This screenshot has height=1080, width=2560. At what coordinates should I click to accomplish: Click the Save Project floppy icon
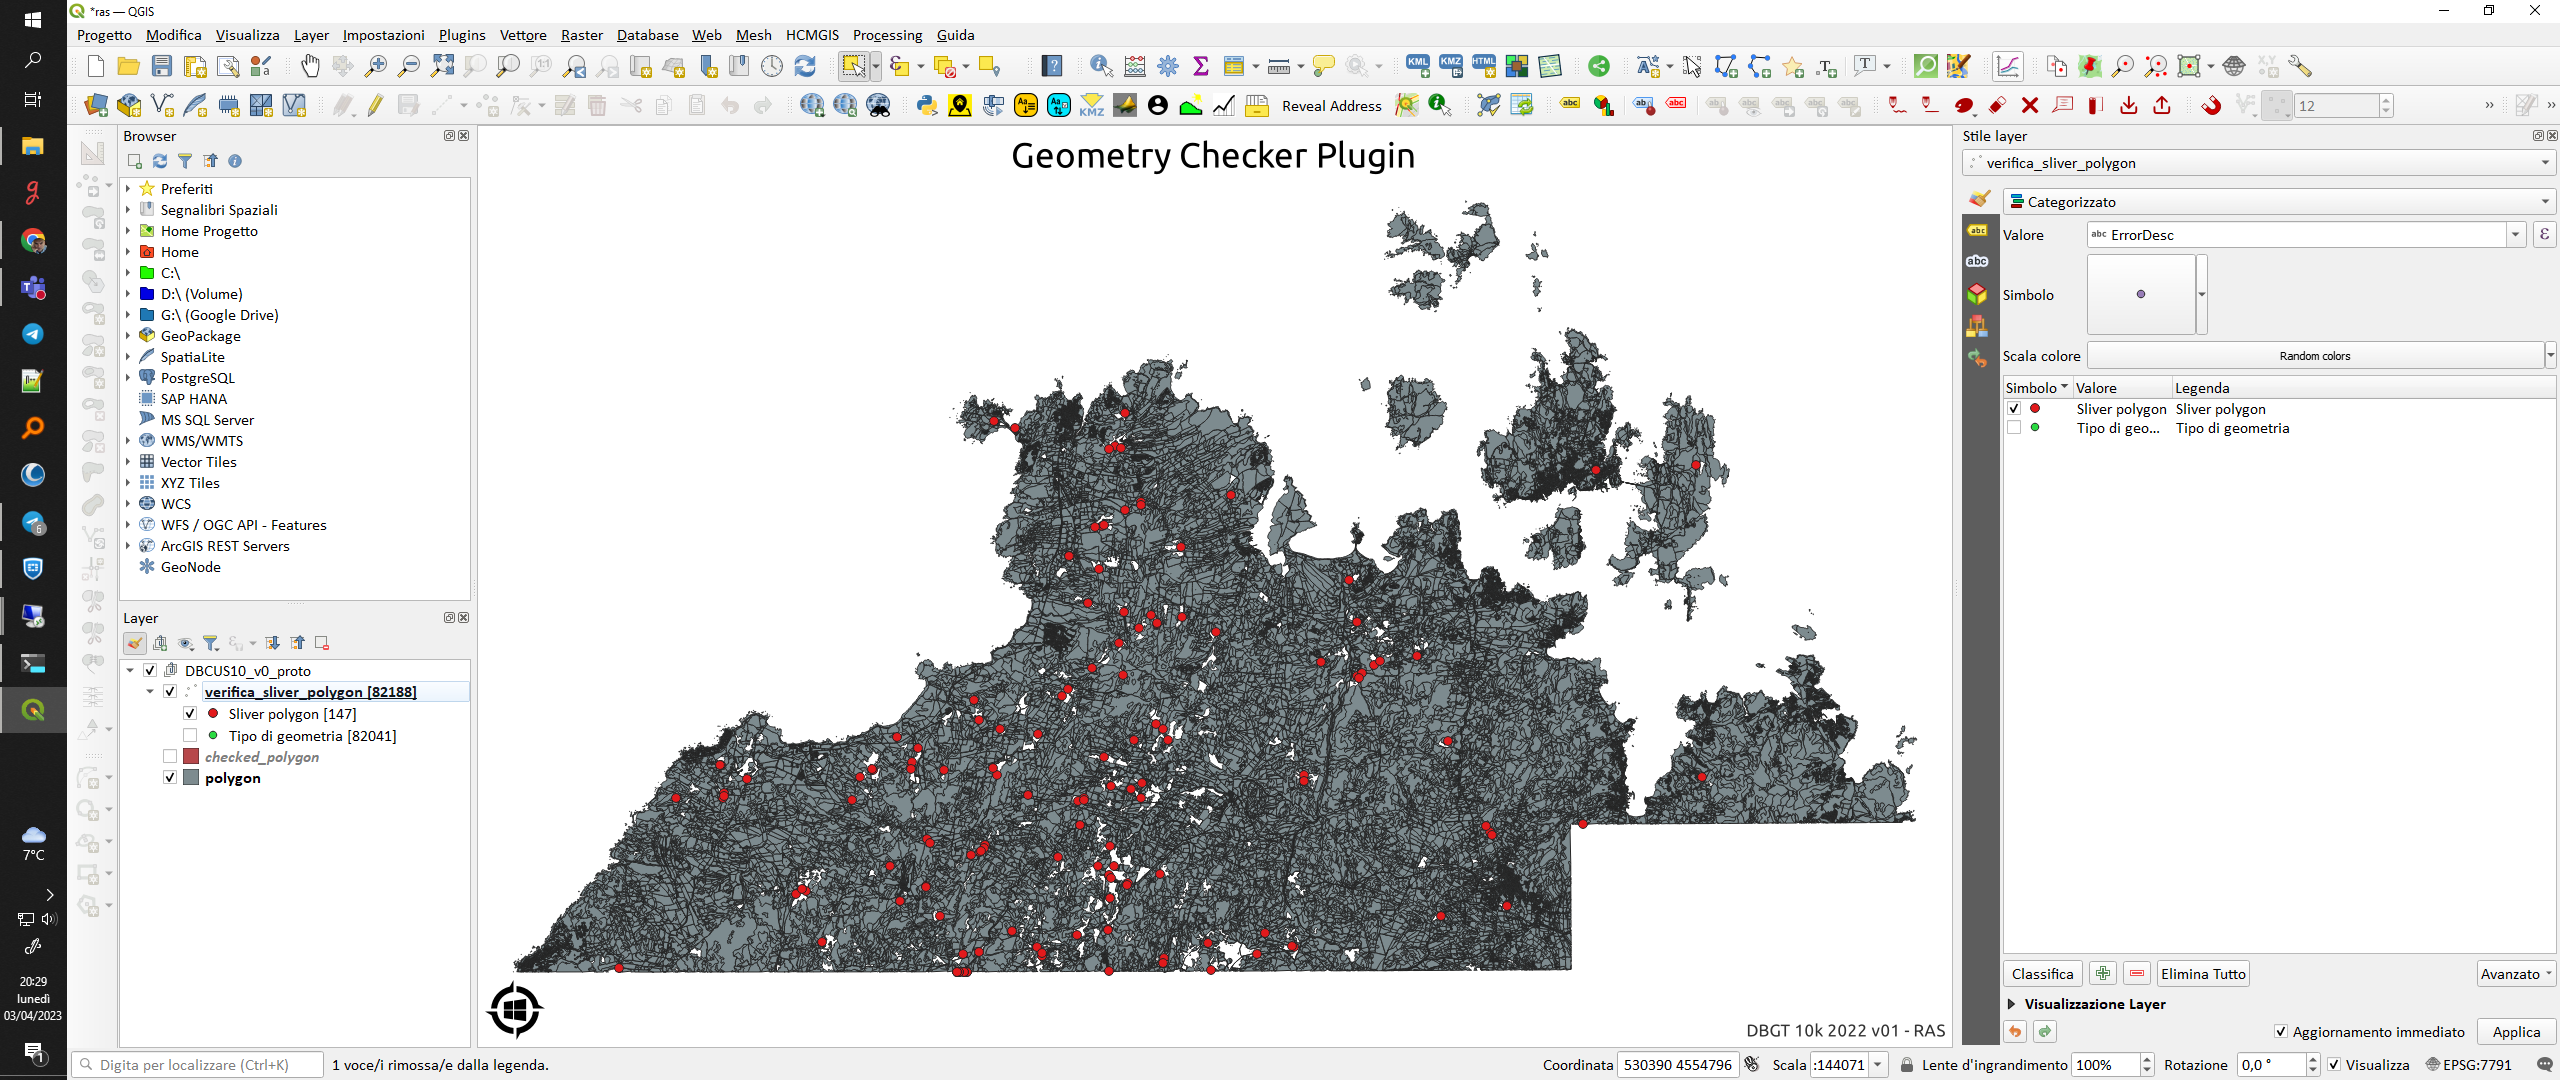point(162,67)
